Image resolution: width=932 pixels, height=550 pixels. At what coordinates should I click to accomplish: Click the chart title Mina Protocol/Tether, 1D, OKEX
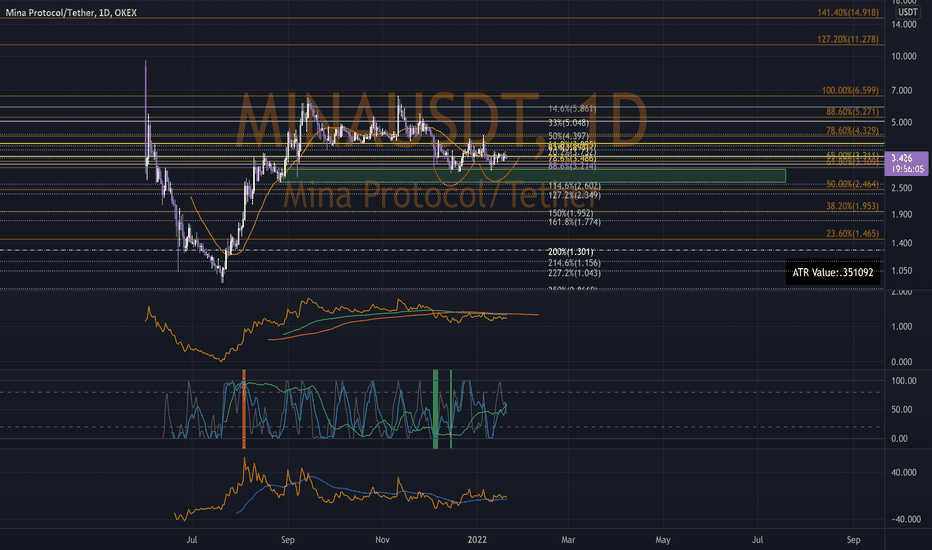coord(71,12)
